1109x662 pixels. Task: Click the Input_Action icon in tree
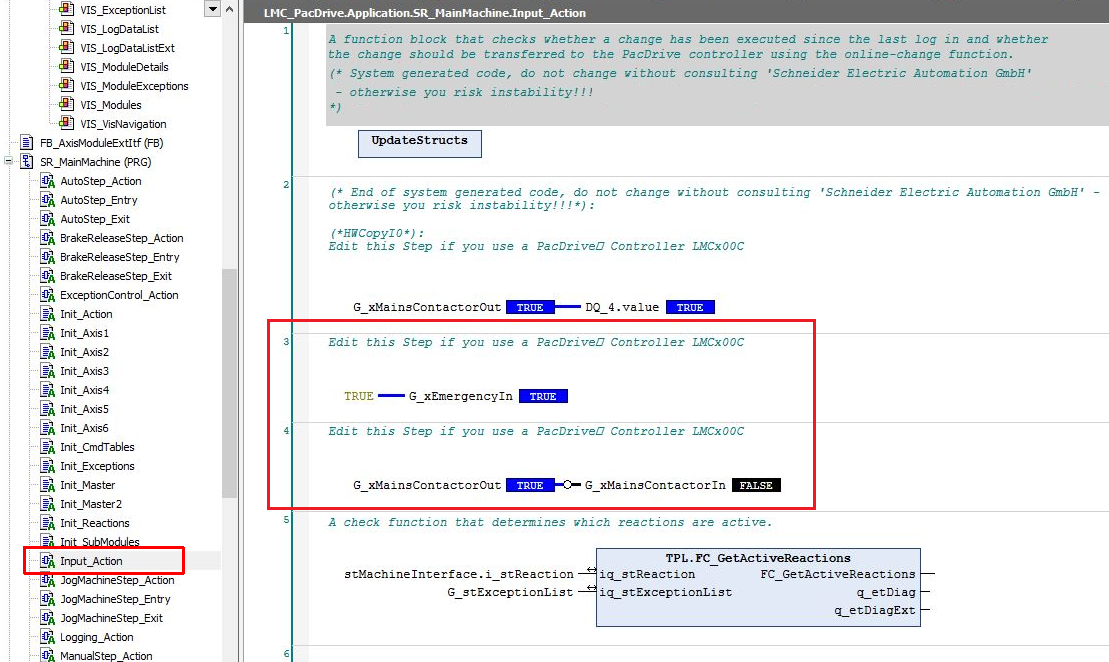[x=46, y=561]
